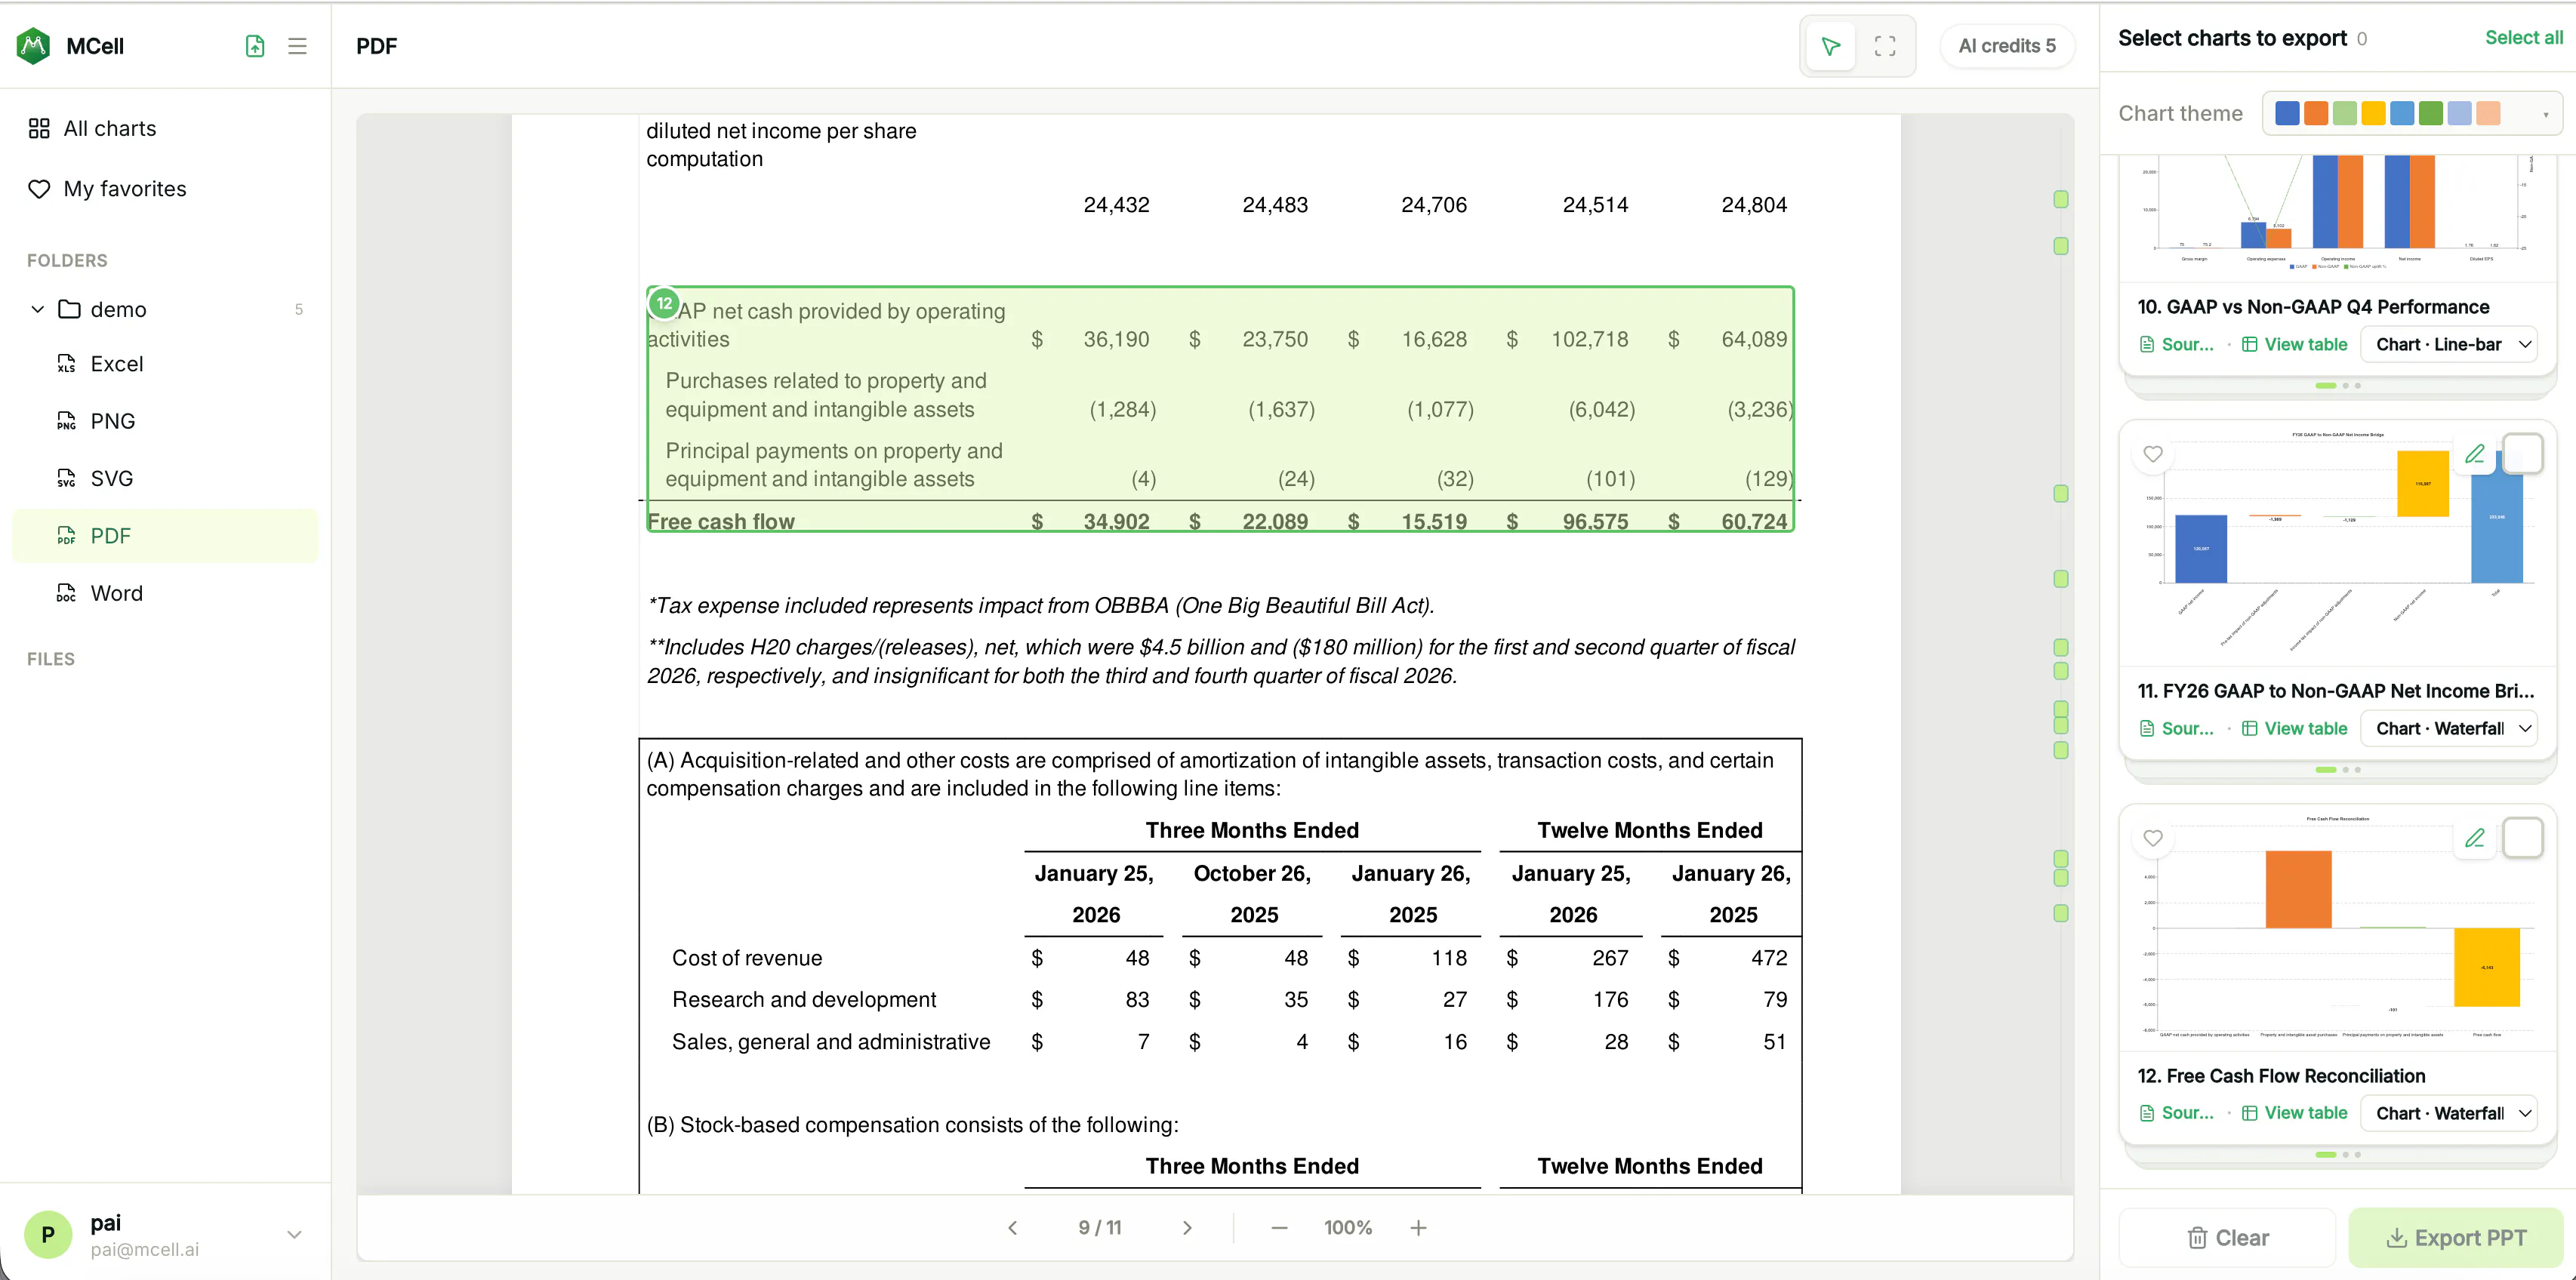Viewport: 2576px width, 1280px height.
Task: Open chart 11's Chart · Waterfall dropdown
Action: [x=2449, y=728]
